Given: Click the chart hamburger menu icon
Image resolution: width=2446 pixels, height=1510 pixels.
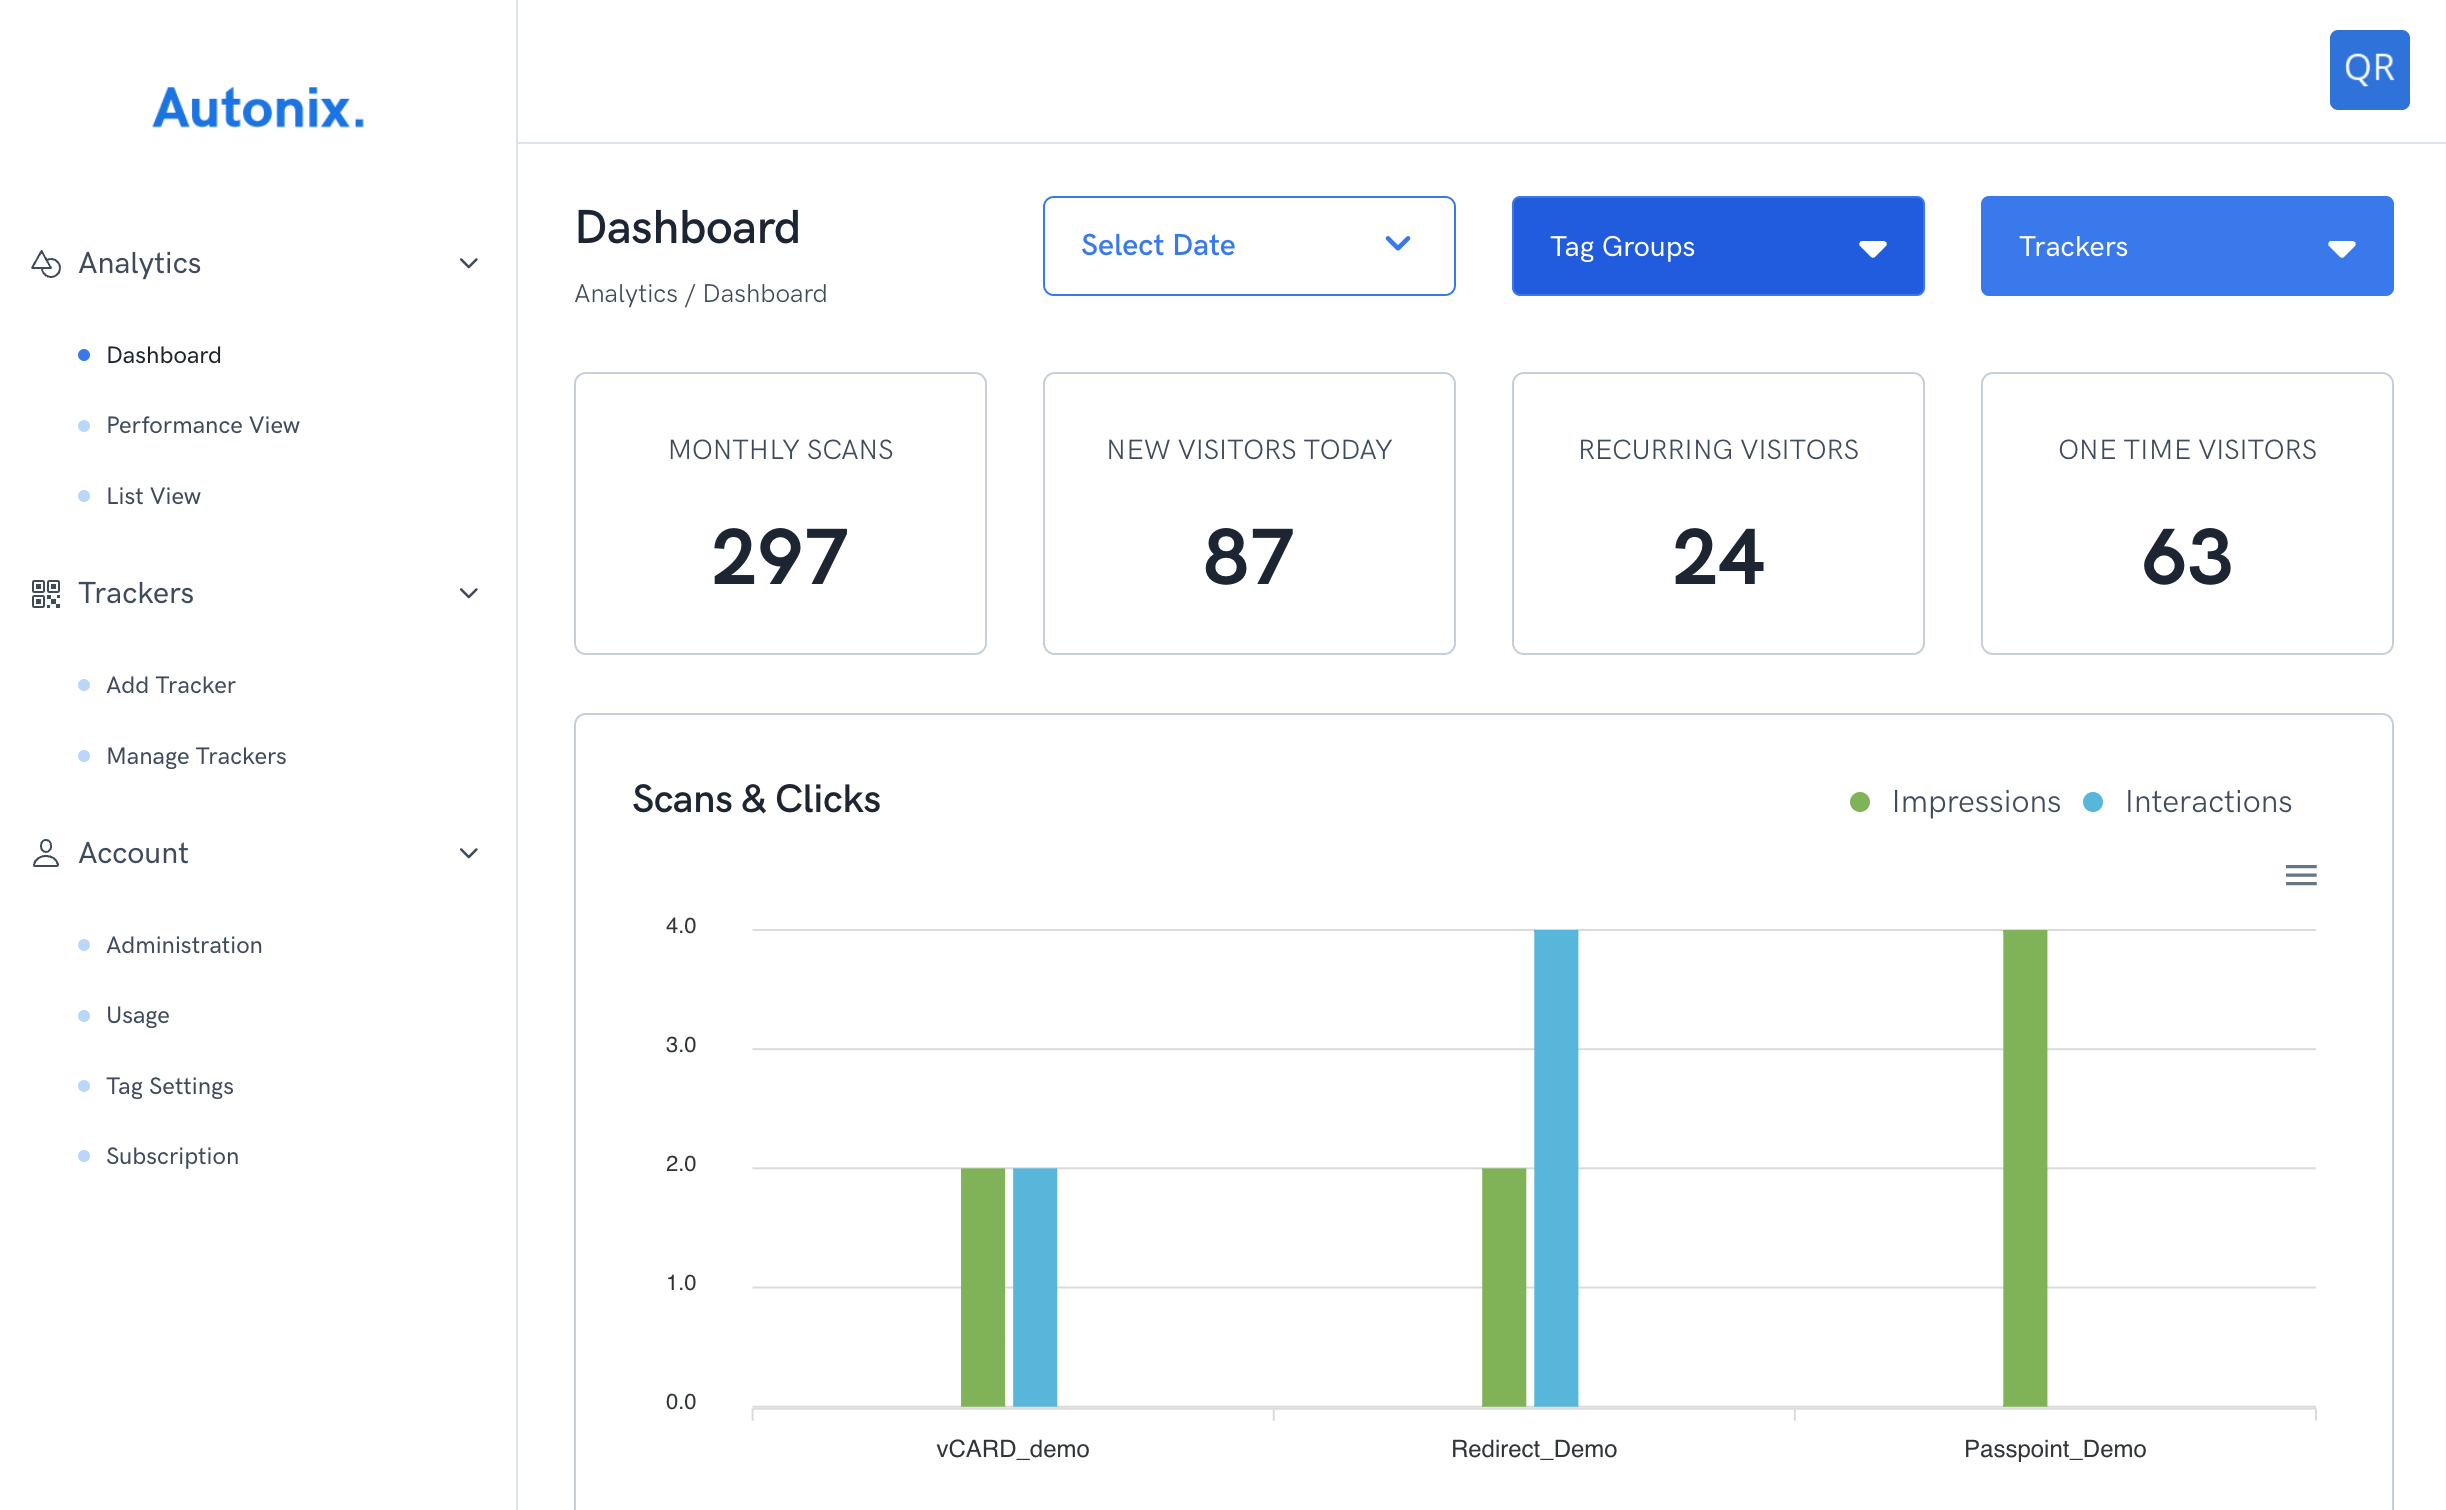Looking at the screenshot, I should coord(2303,876).
